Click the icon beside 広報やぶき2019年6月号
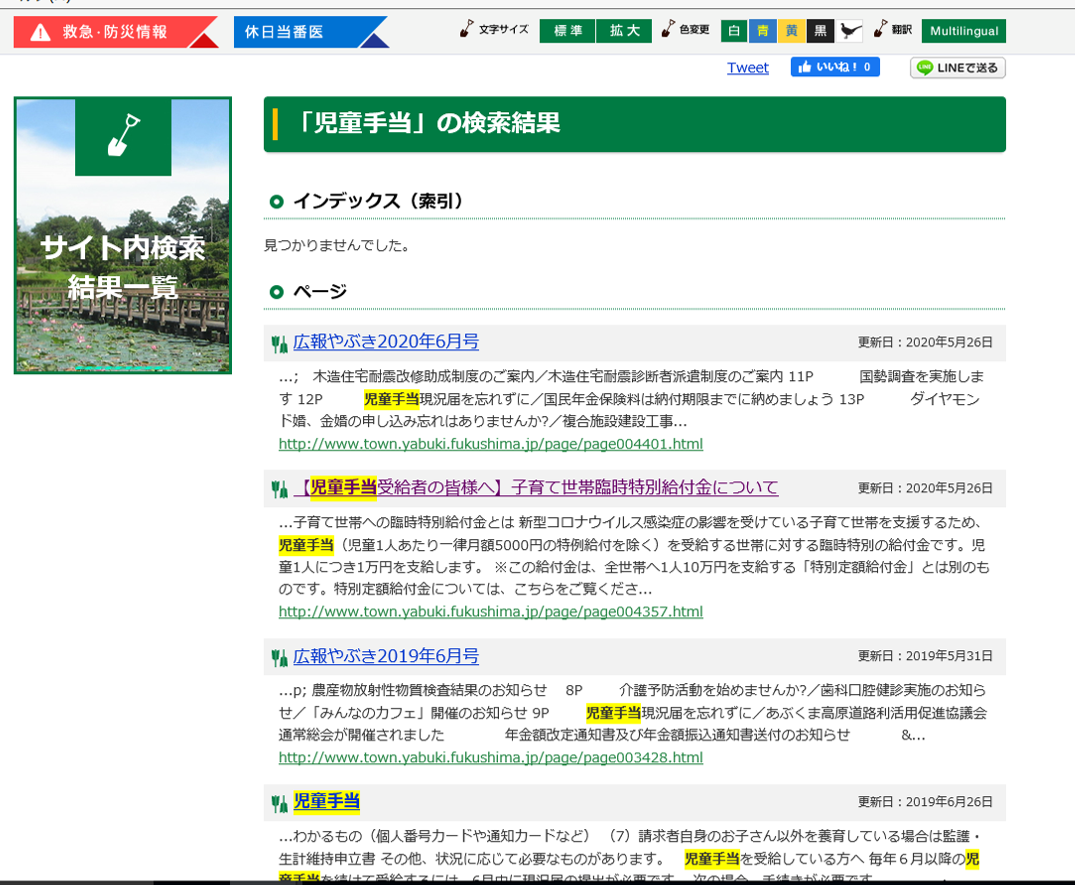The image size is (1075, 885). tap(279, 658)
